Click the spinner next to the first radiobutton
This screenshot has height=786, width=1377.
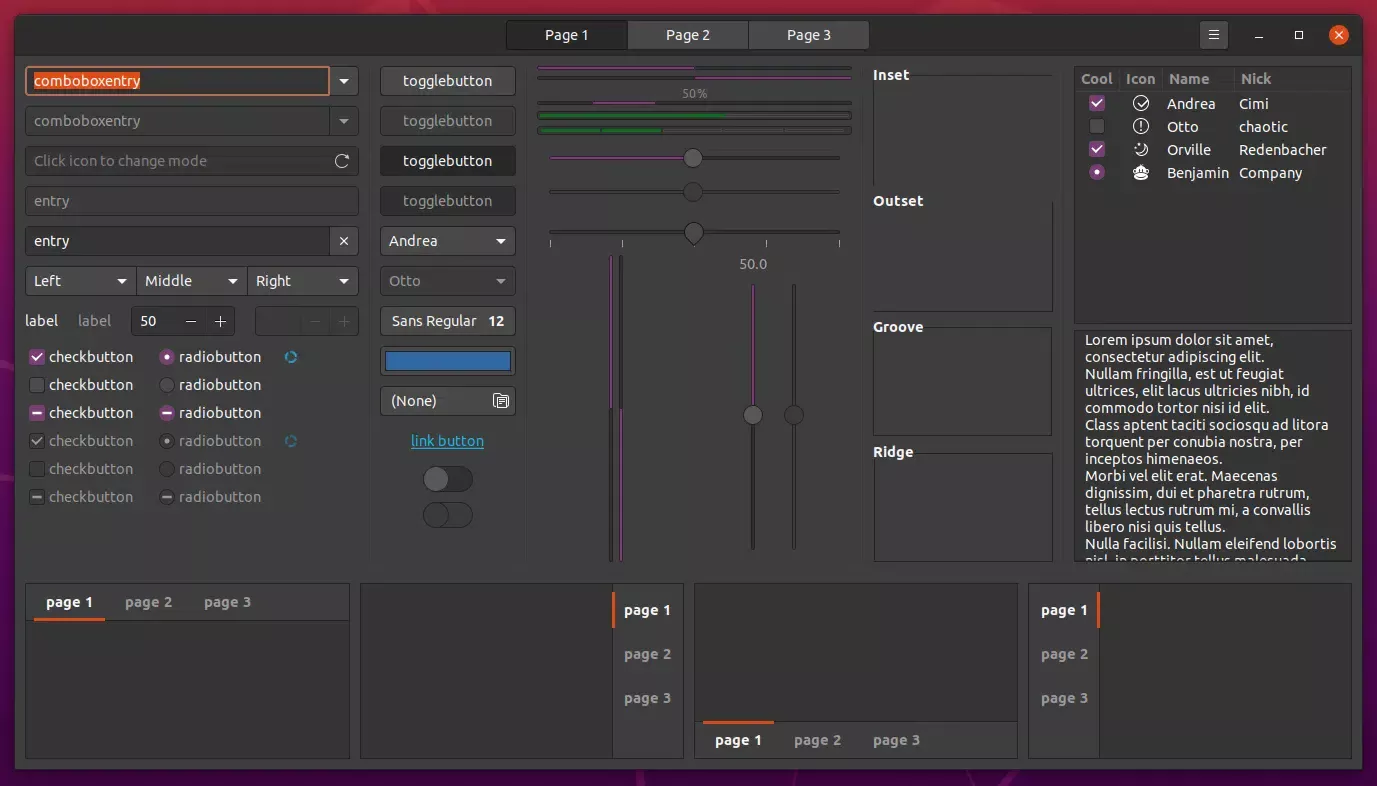click(x=291, y=357)
